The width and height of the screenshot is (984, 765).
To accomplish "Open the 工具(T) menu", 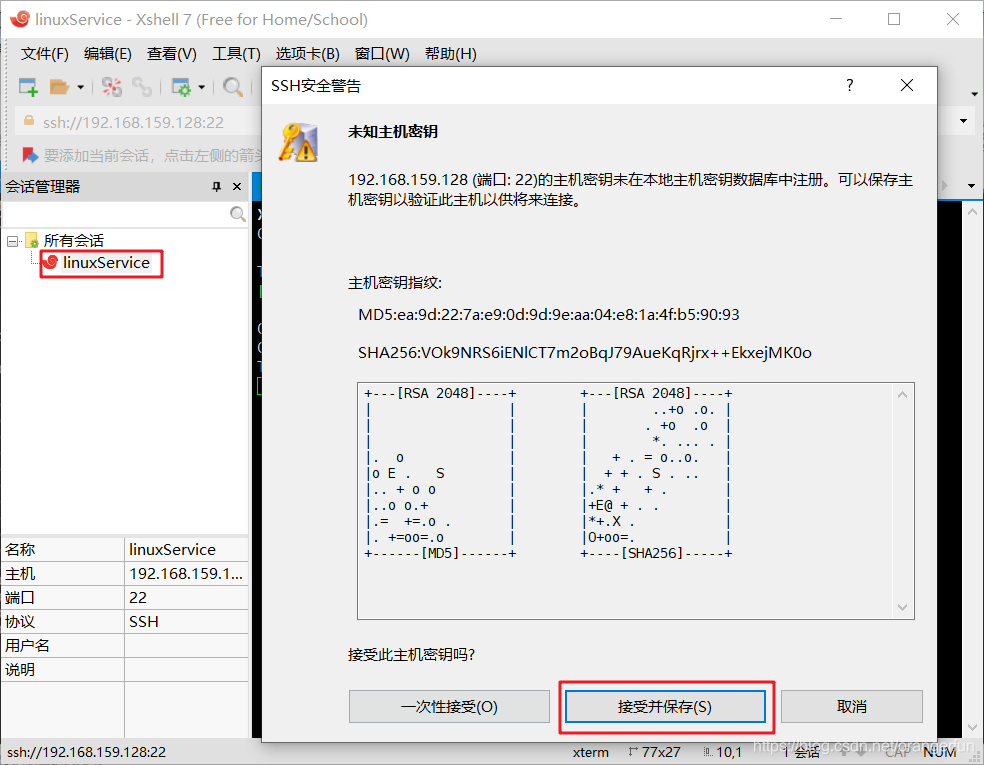I will 236,54.
